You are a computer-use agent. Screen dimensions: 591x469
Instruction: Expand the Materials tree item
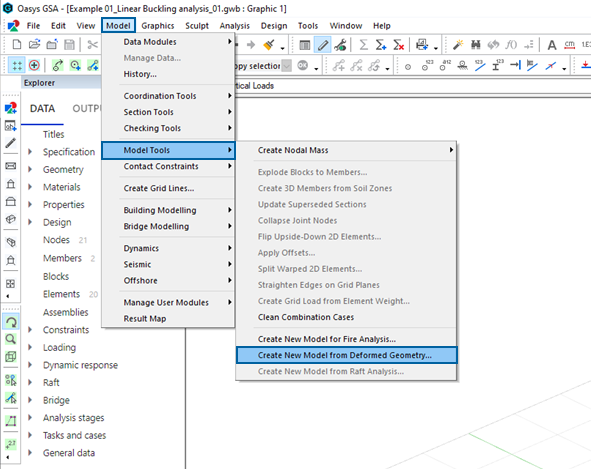point(30,187)
